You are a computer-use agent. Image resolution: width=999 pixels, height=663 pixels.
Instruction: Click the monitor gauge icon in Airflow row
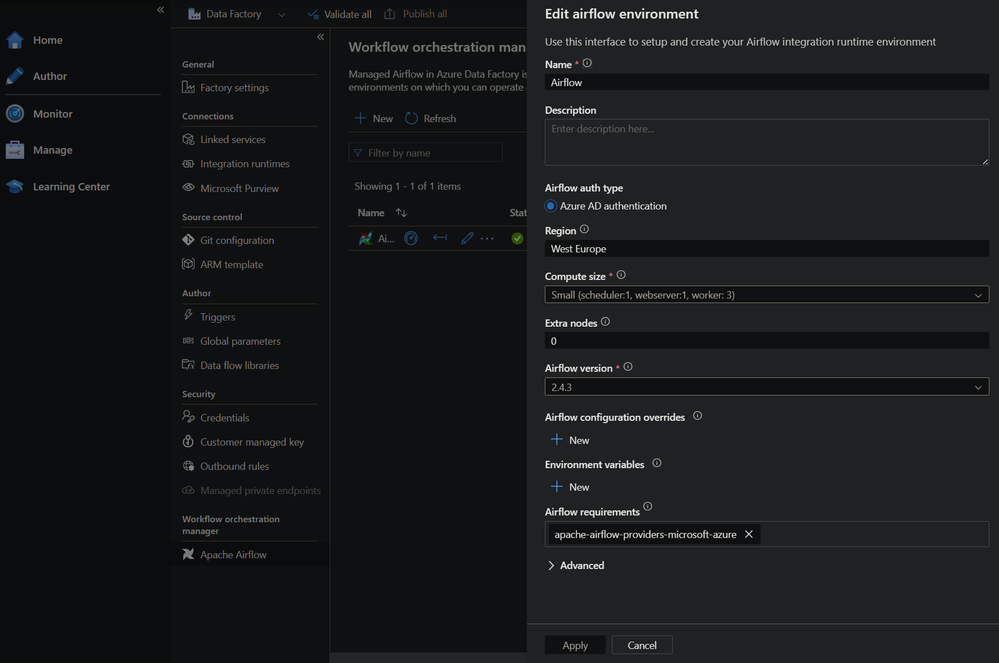411,238
